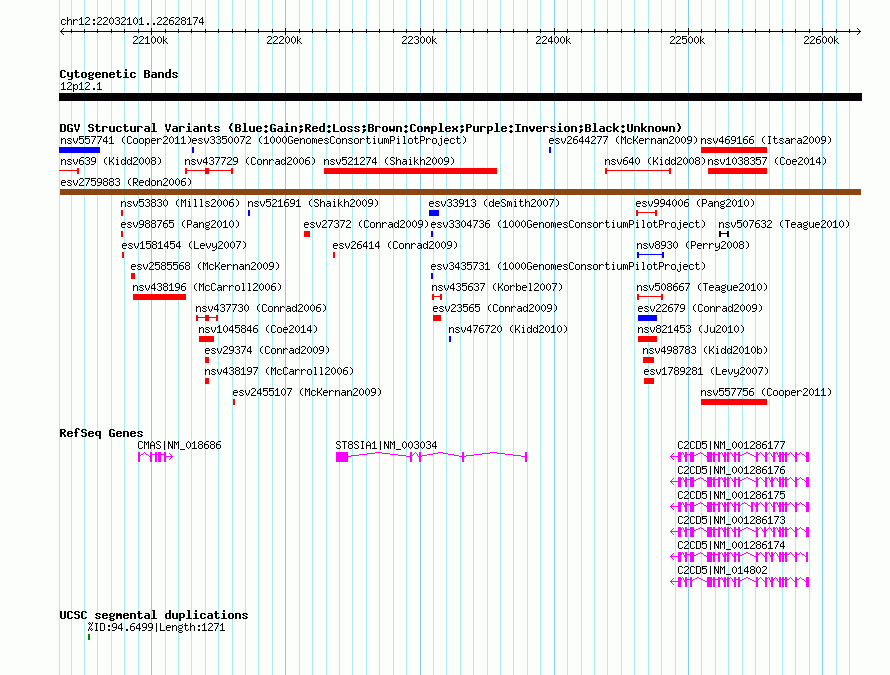The width and height of the screenshot is (890, 675).
Task: Select nsv438196 (McCarroll2006) label
Action: point(207,287)
